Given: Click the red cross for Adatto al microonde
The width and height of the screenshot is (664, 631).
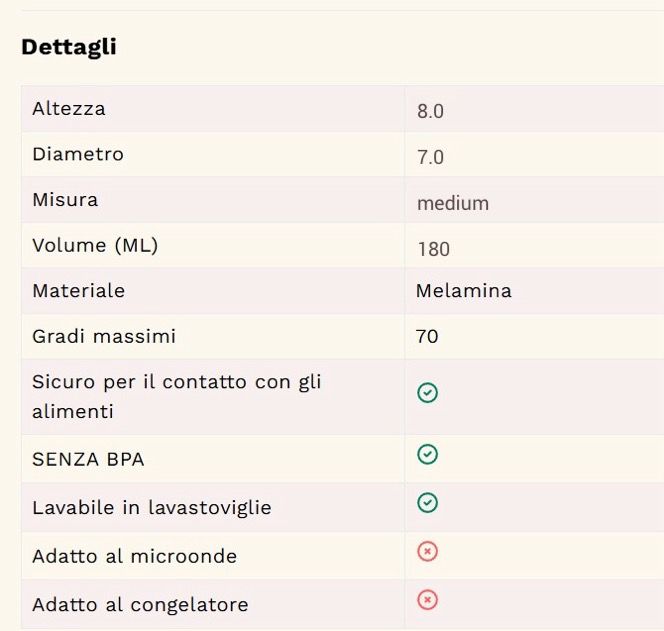Looking at the screenshot, I should (x=427, y=552).
